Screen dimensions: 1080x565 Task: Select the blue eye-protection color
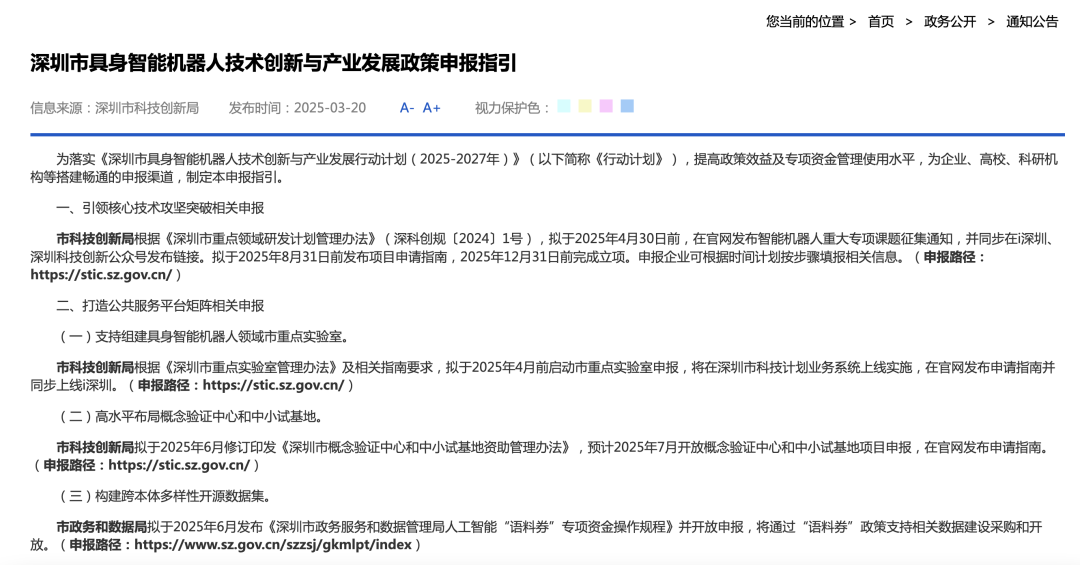tap(627, 106)
